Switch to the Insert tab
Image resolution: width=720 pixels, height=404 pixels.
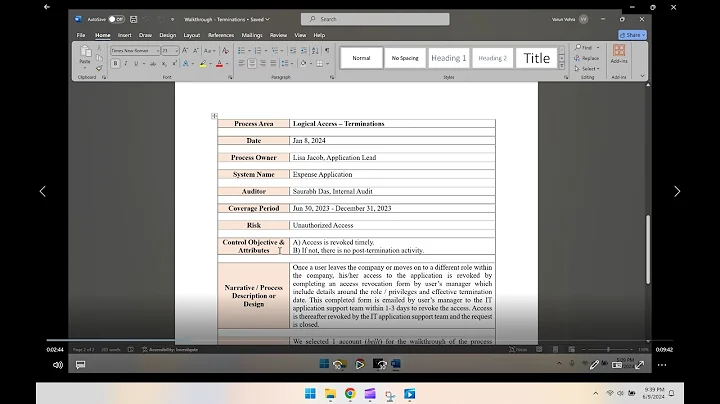(124, 35)
